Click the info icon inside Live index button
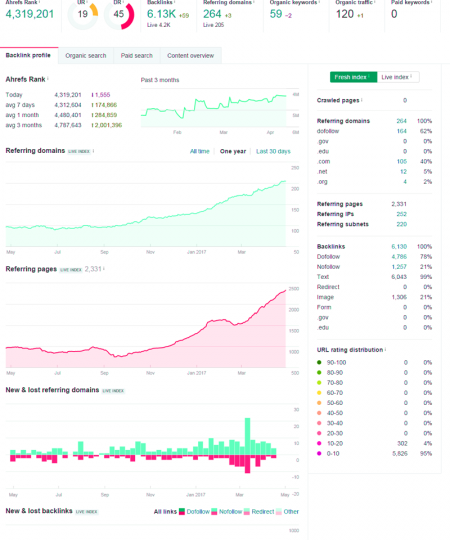Screen dimensions: 450x540 point(411,76)
